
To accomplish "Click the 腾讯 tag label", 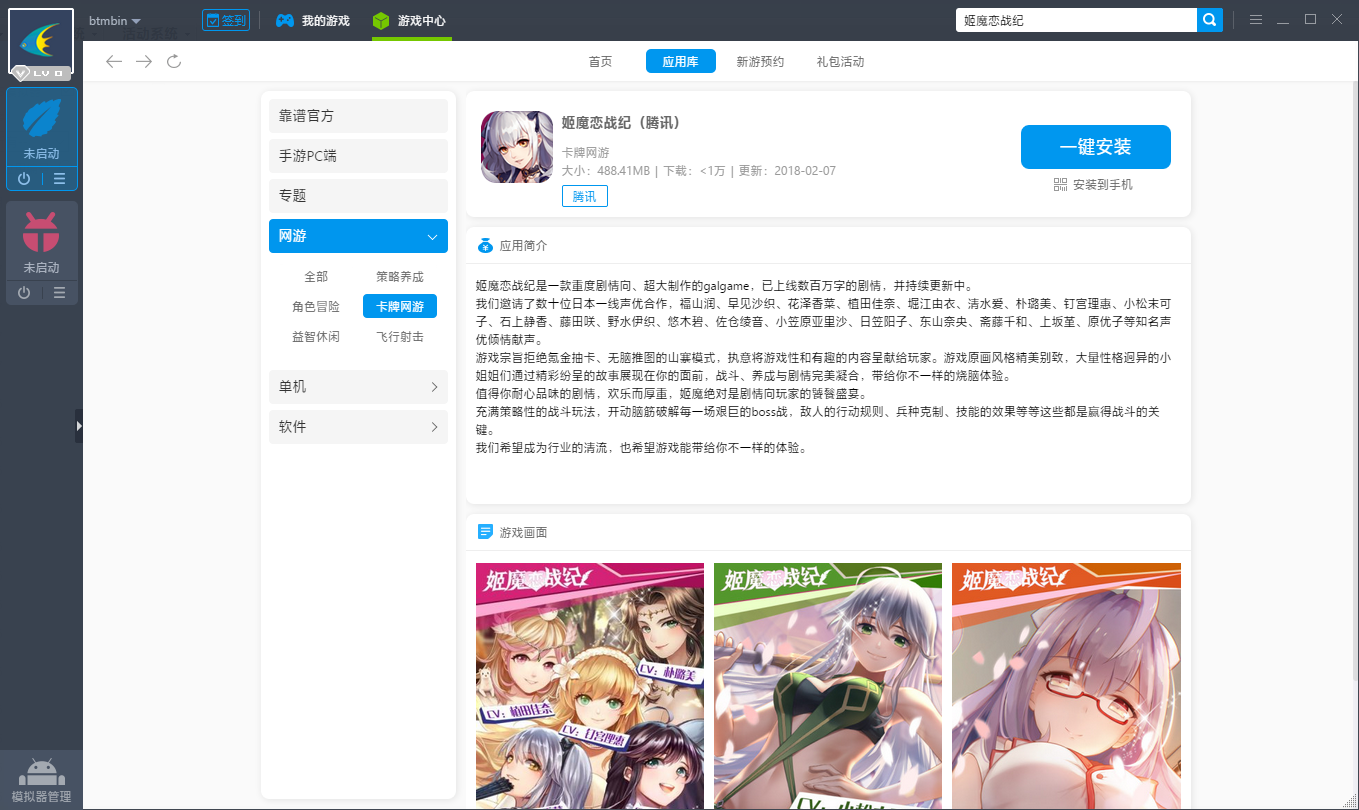I will (x=585, y=197).
